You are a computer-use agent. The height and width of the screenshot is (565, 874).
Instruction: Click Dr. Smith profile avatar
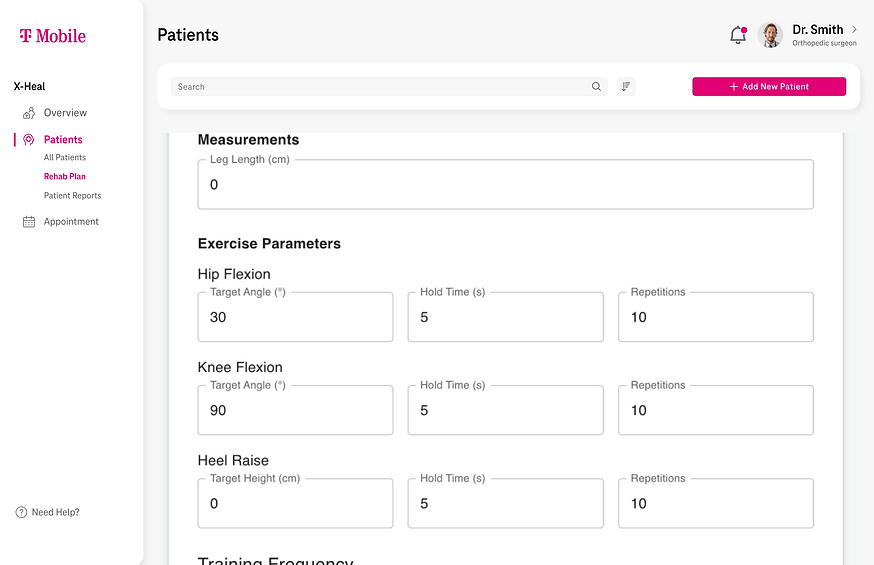point(770,35)
